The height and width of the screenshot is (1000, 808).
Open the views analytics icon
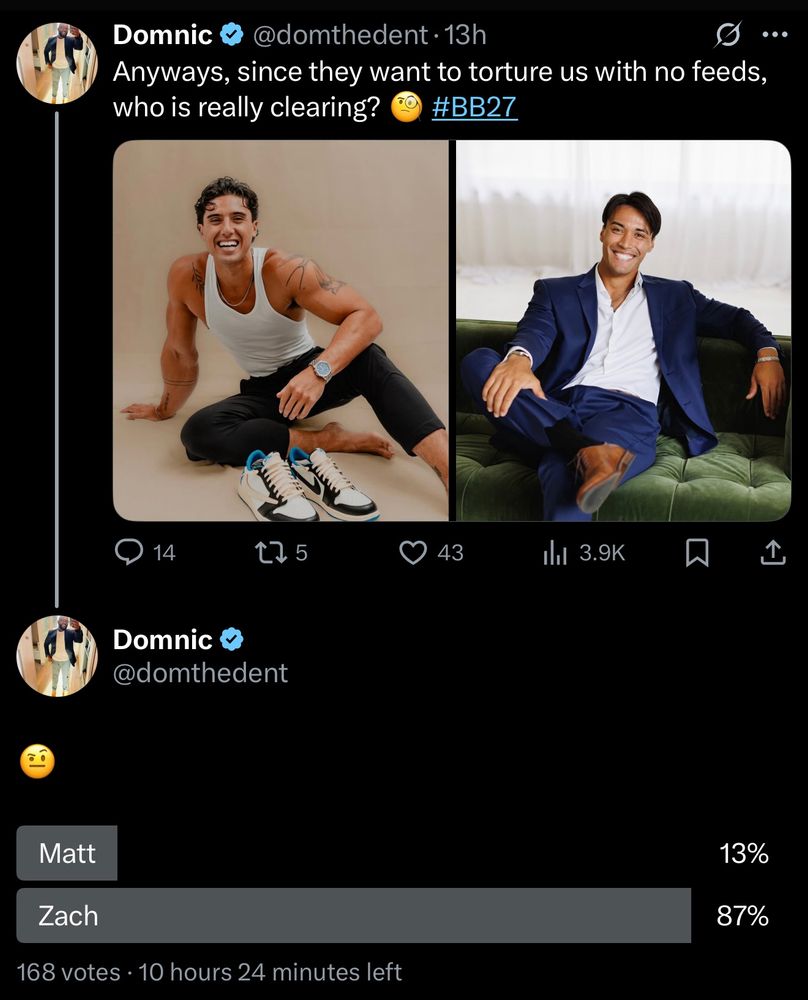coord(555,552)
